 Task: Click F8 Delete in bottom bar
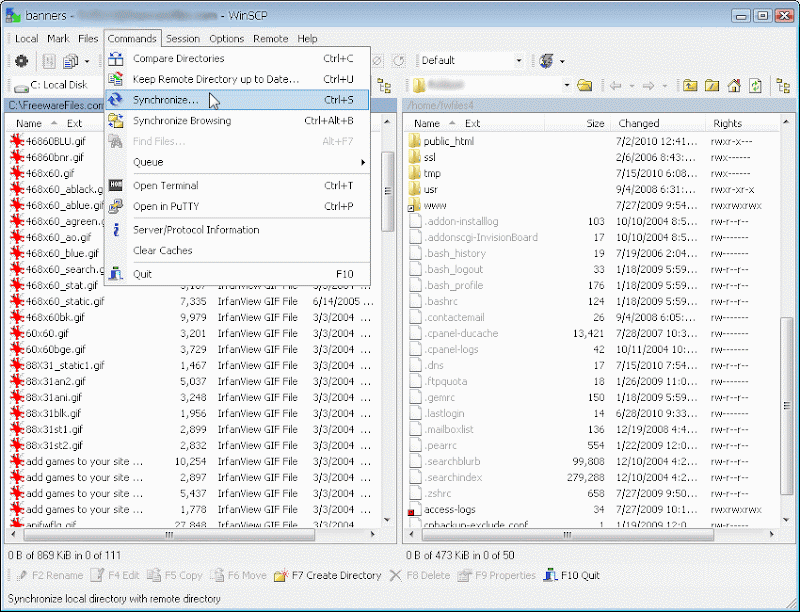click(x=419, y=575)
